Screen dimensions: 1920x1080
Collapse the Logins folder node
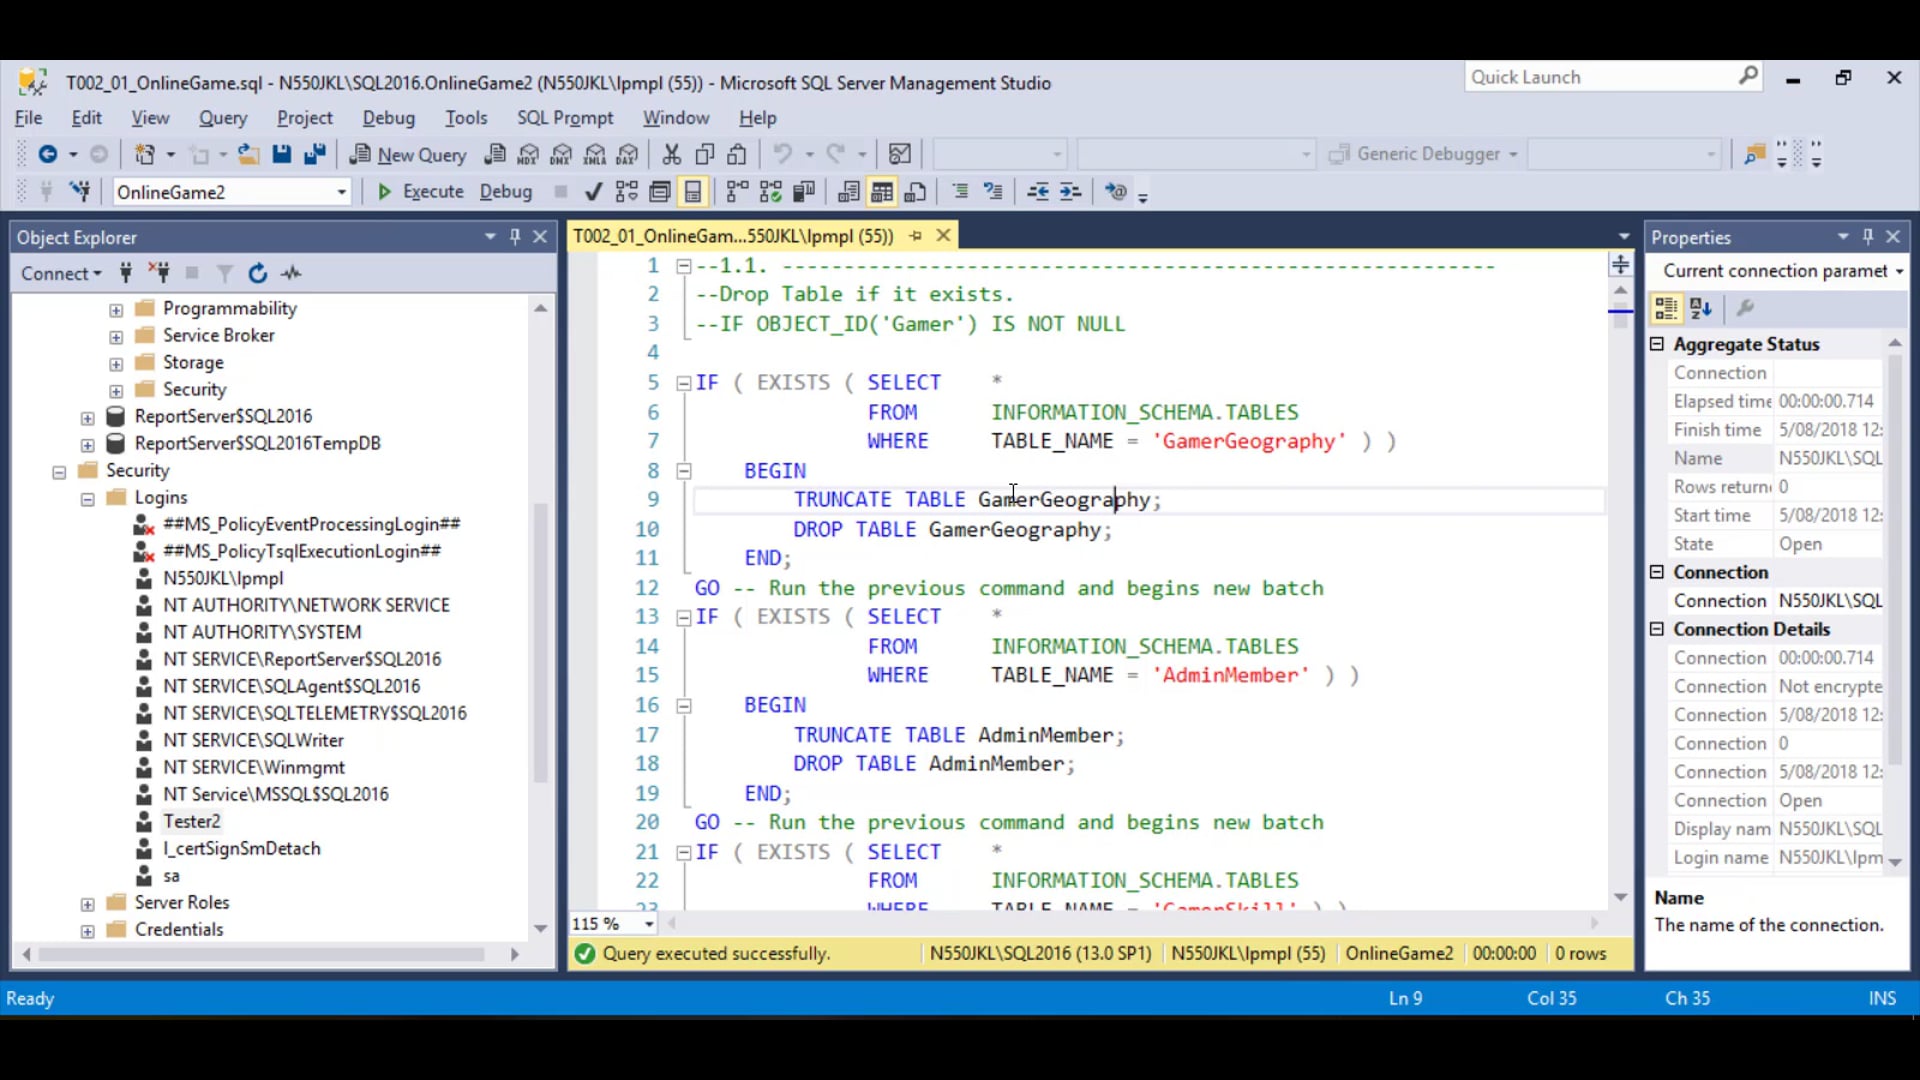[x=88, y=498]
